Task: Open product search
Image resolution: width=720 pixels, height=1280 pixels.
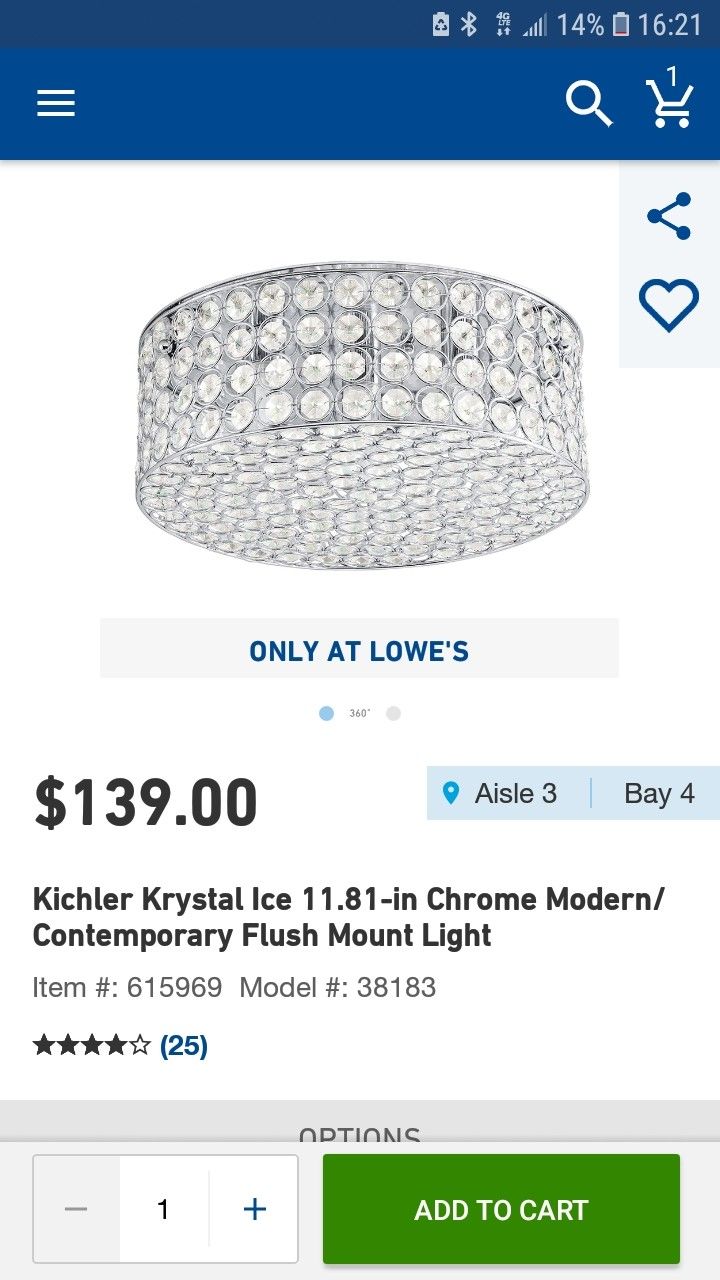Action: [588, 103]
